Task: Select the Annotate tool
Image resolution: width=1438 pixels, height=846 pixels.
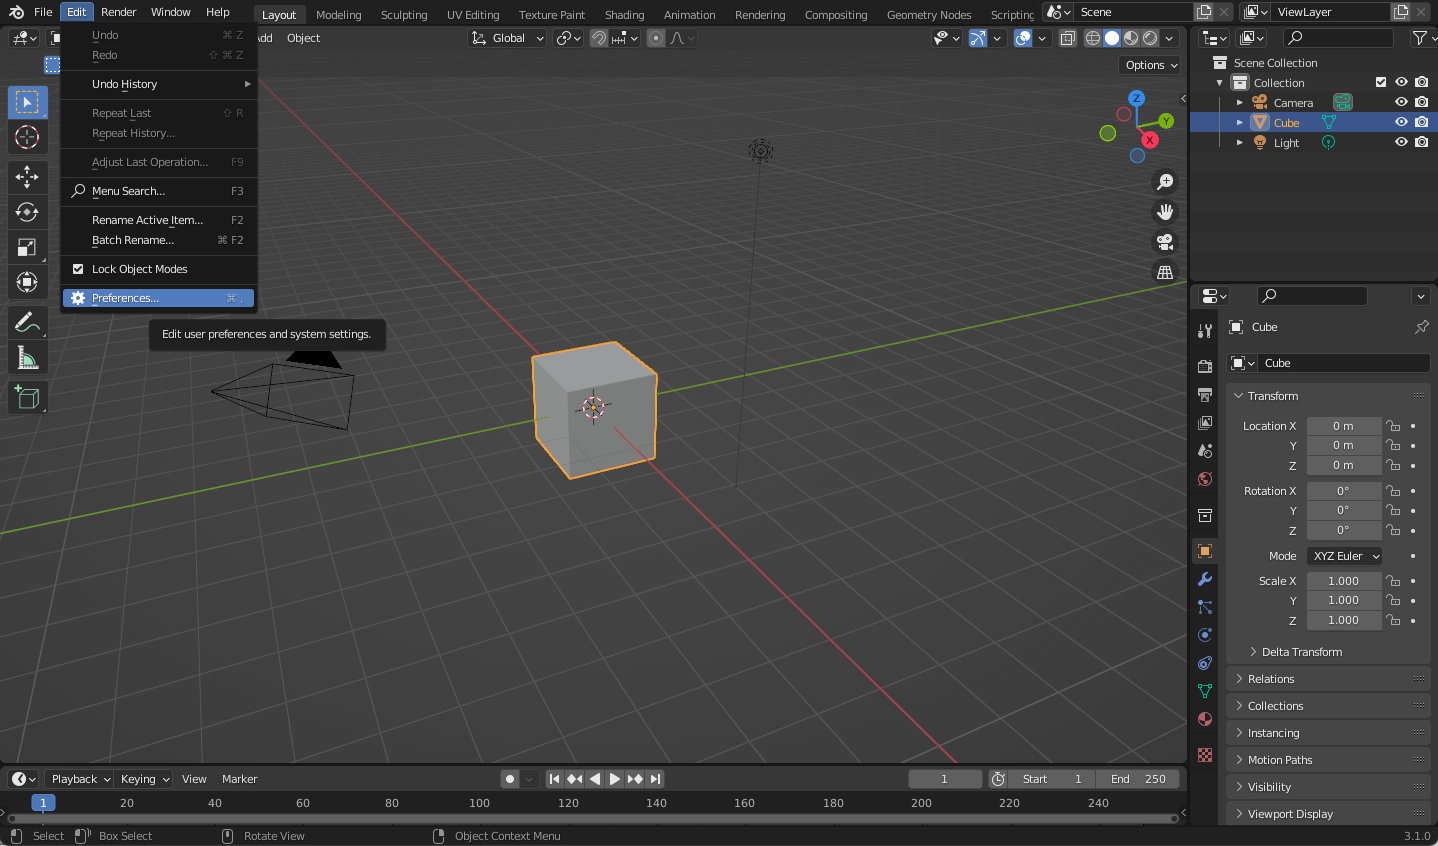Action: pos(27,322)
